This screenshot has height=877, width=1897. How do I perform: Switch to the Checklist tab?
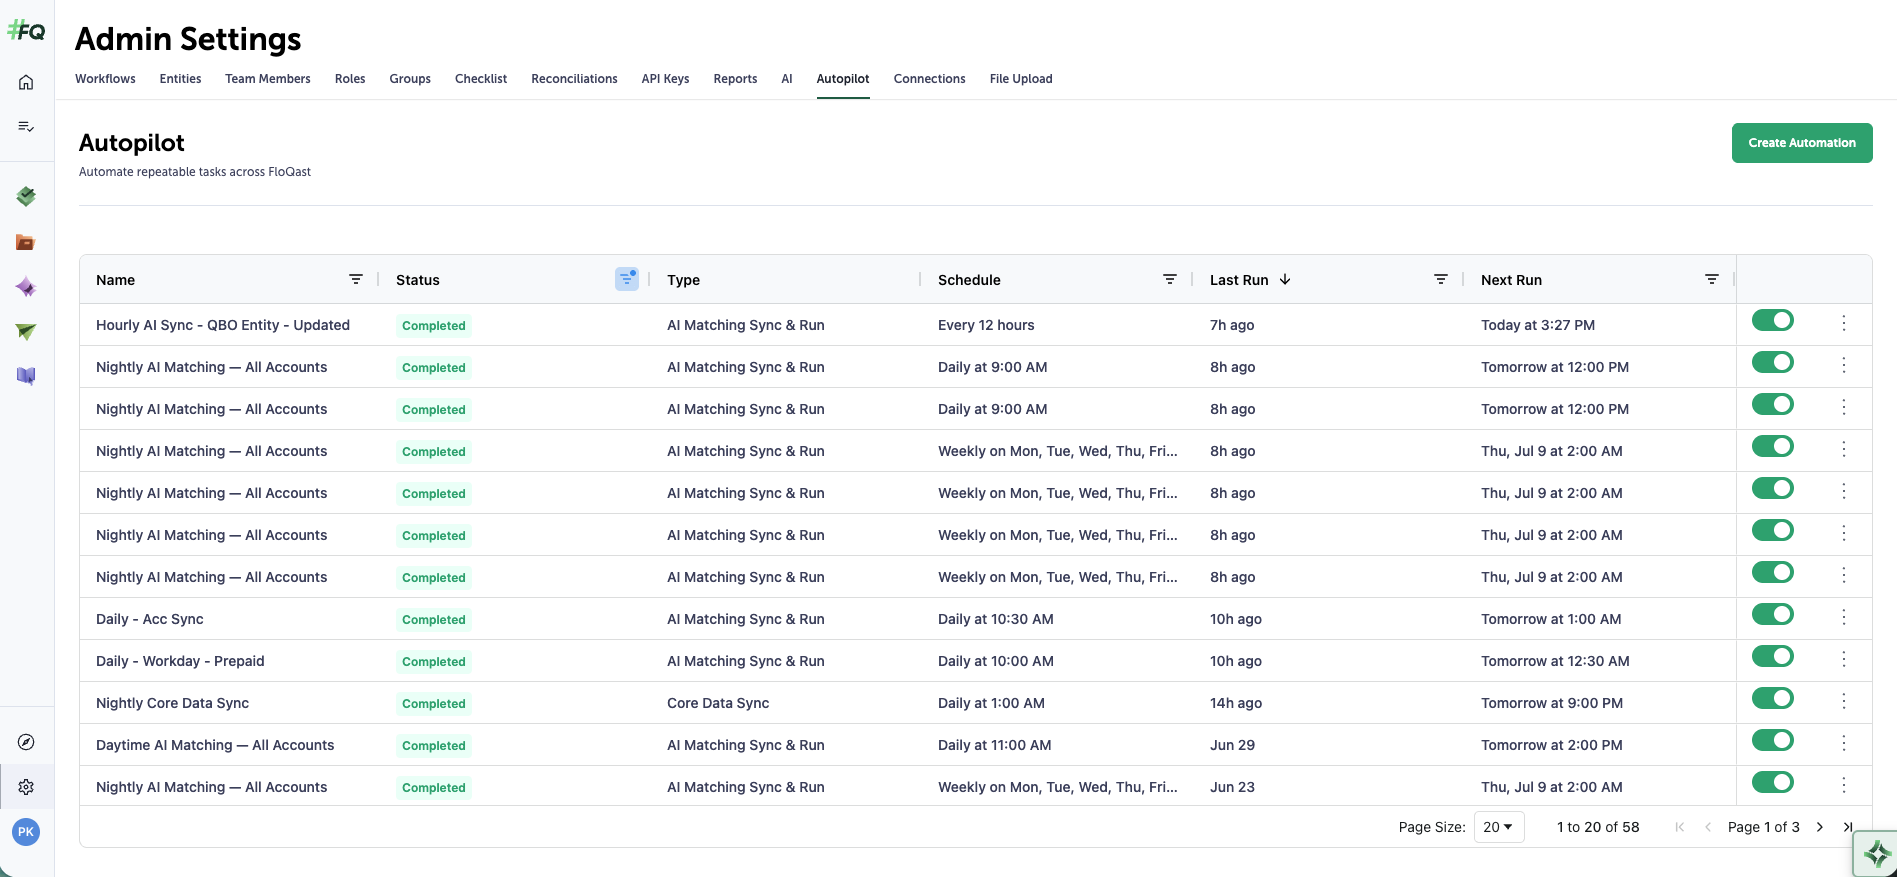click(481, 79)
